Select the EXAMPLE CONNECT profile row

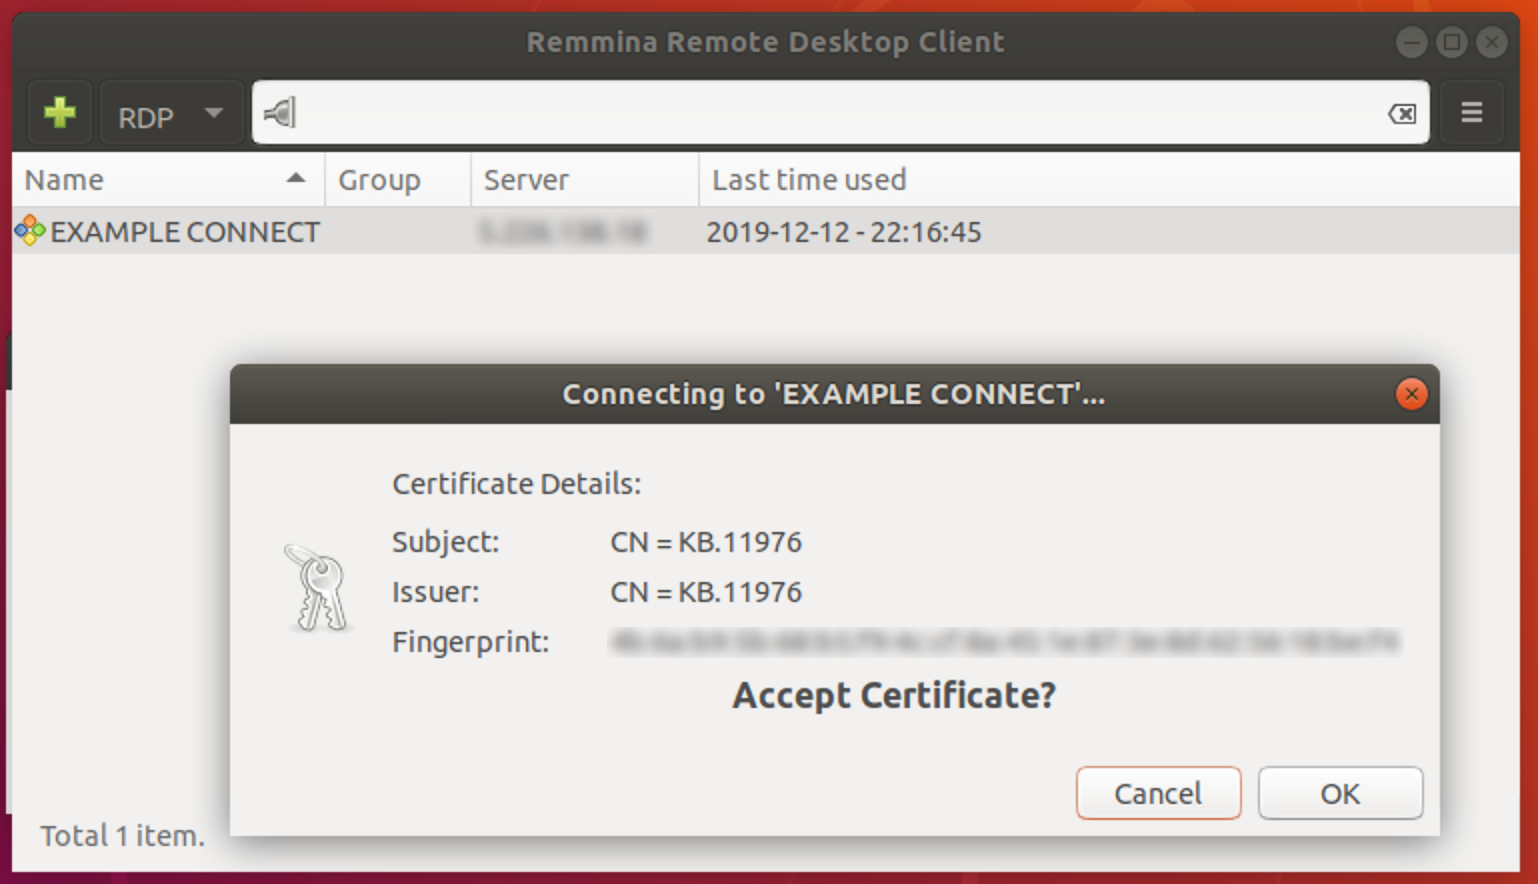coord(766,232)
